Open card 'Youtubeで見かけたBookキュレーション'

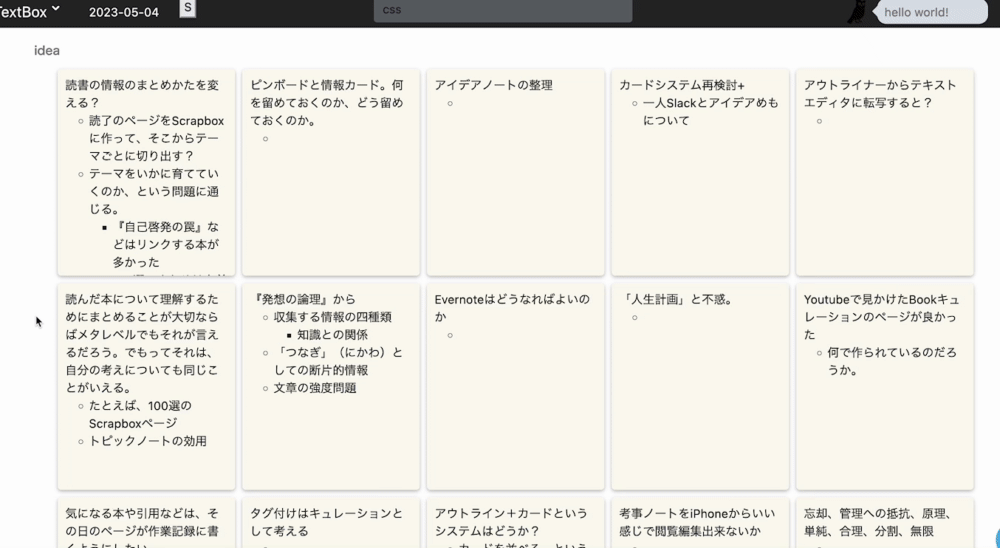[885, 387]
